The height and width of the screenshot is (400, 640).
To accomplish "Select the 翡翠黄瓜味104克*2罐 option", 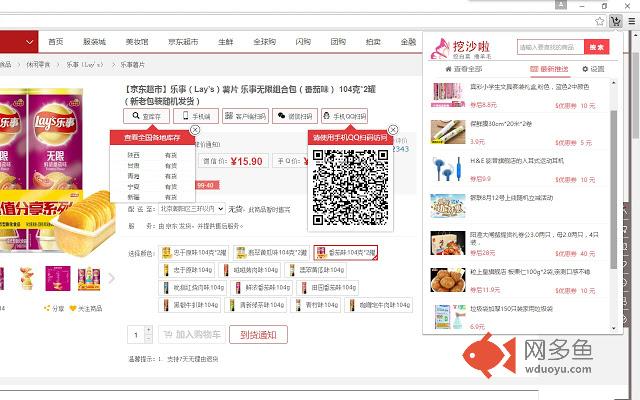I will [x=271, y=253].
